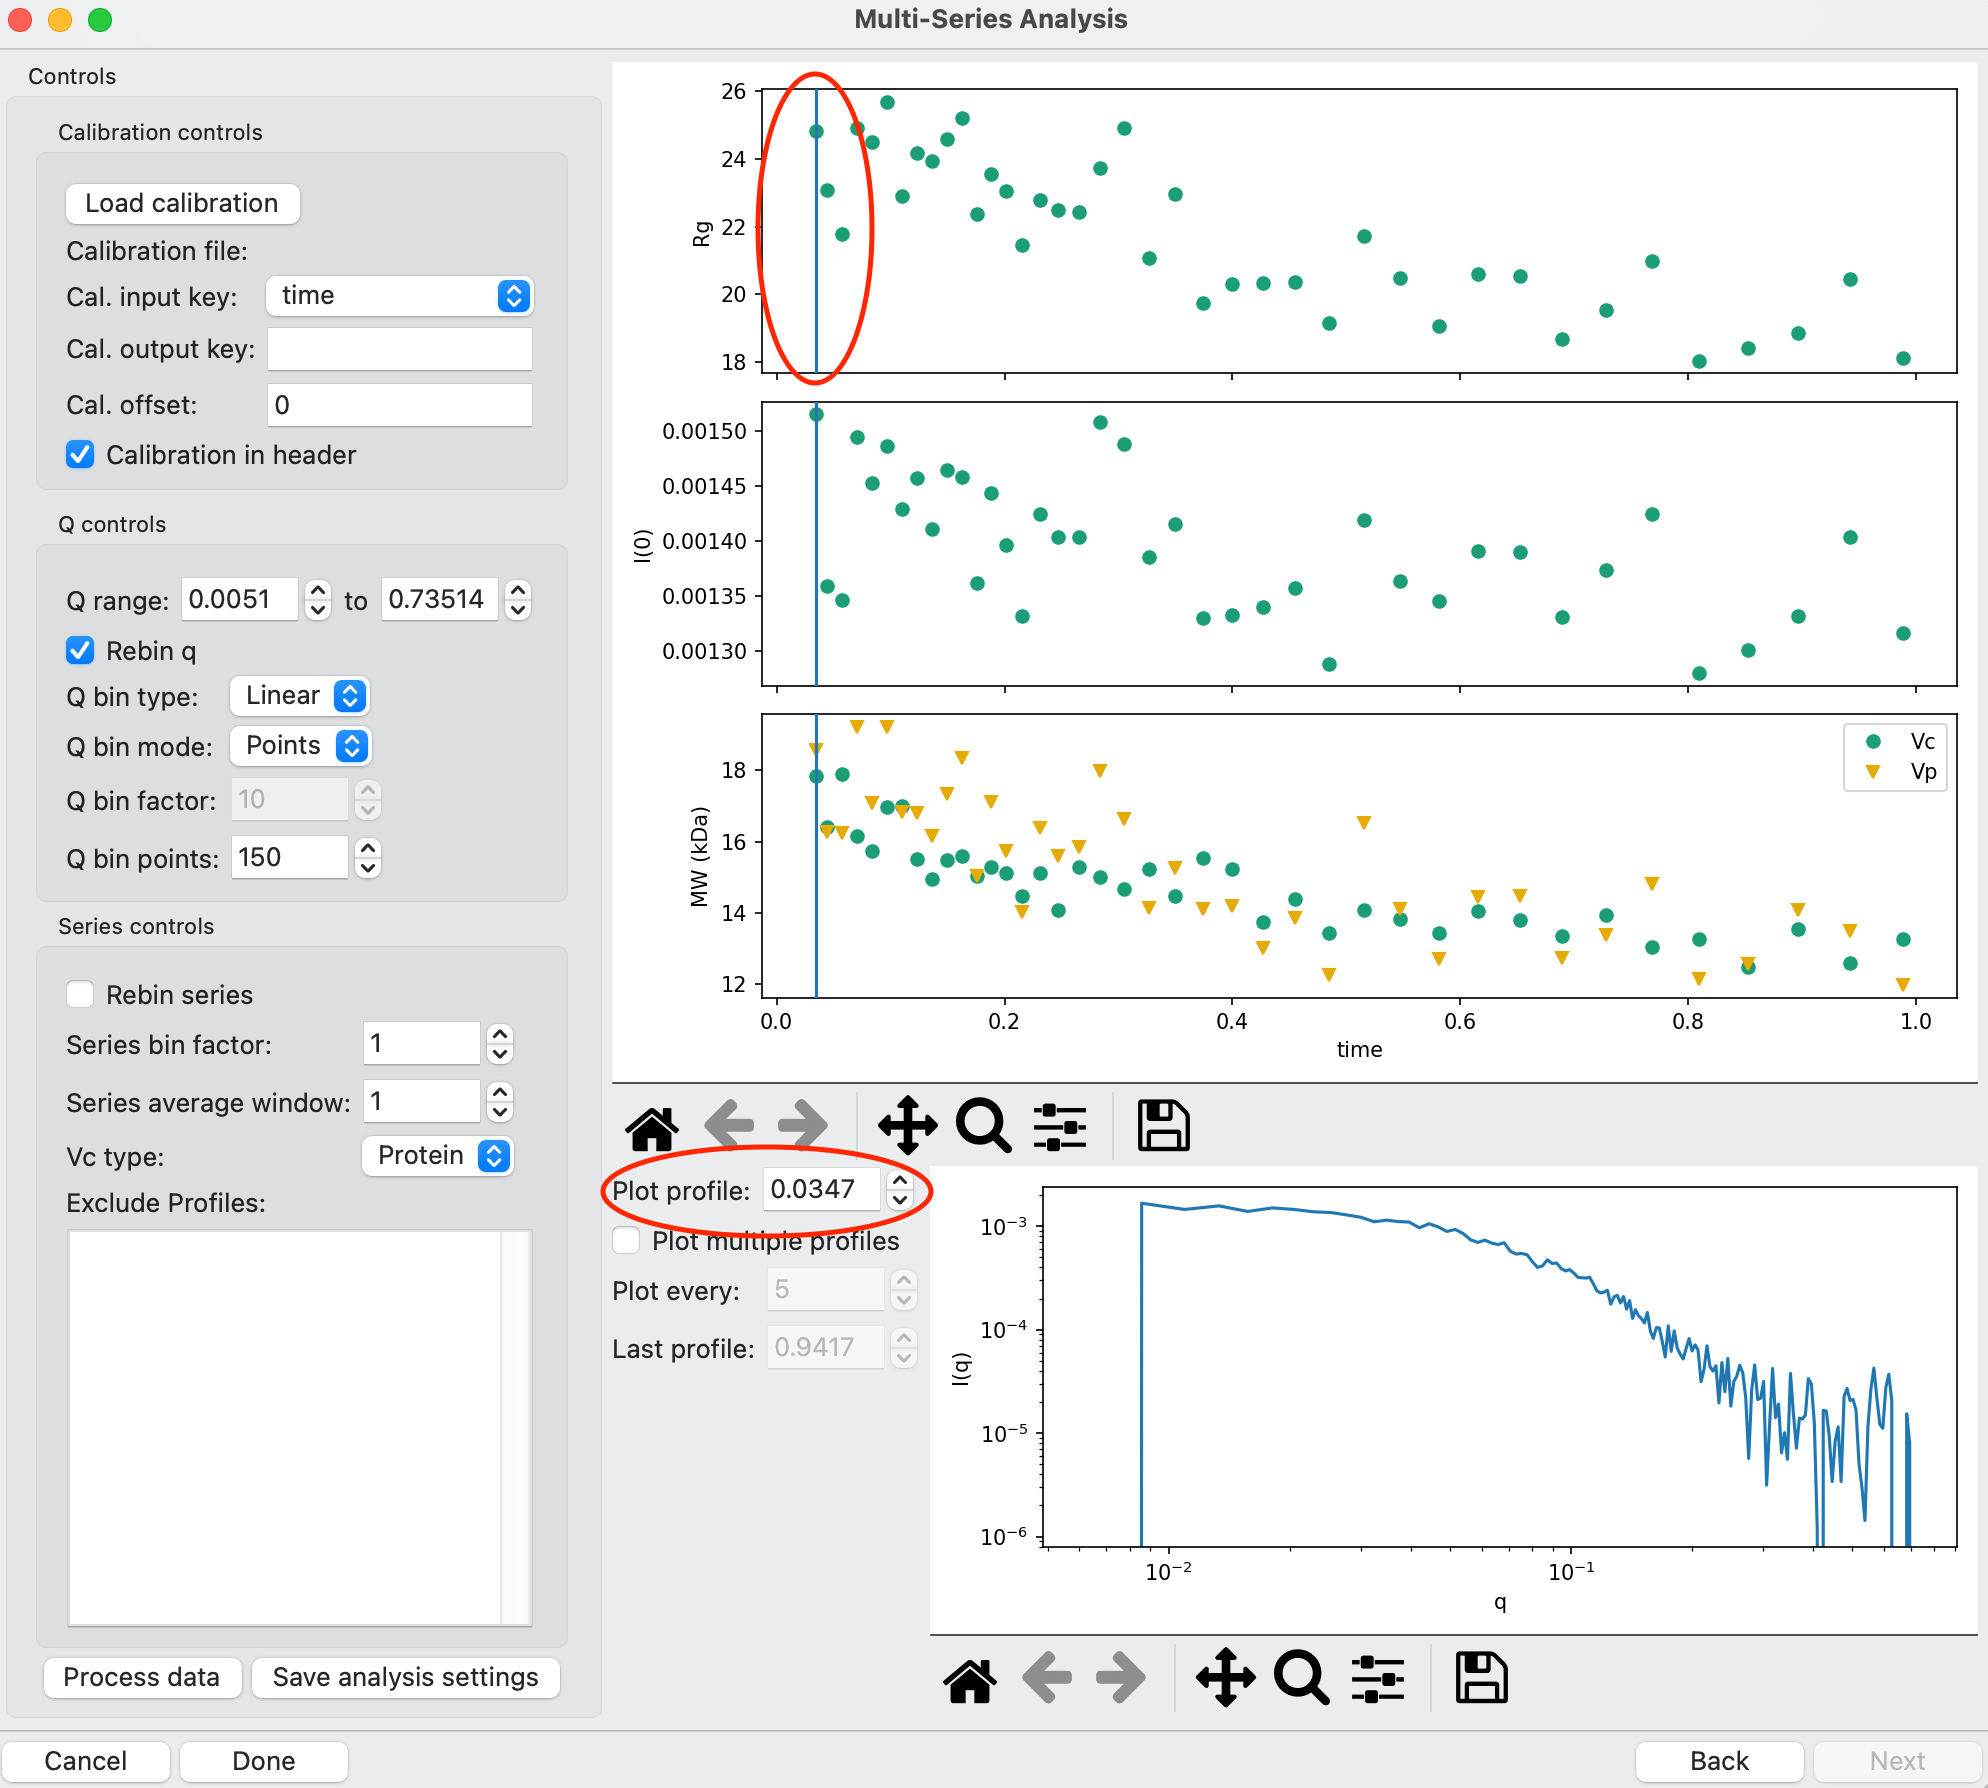
Task: Click Home icon in lower plot toolbar
Action: (x=970, y=1678)
